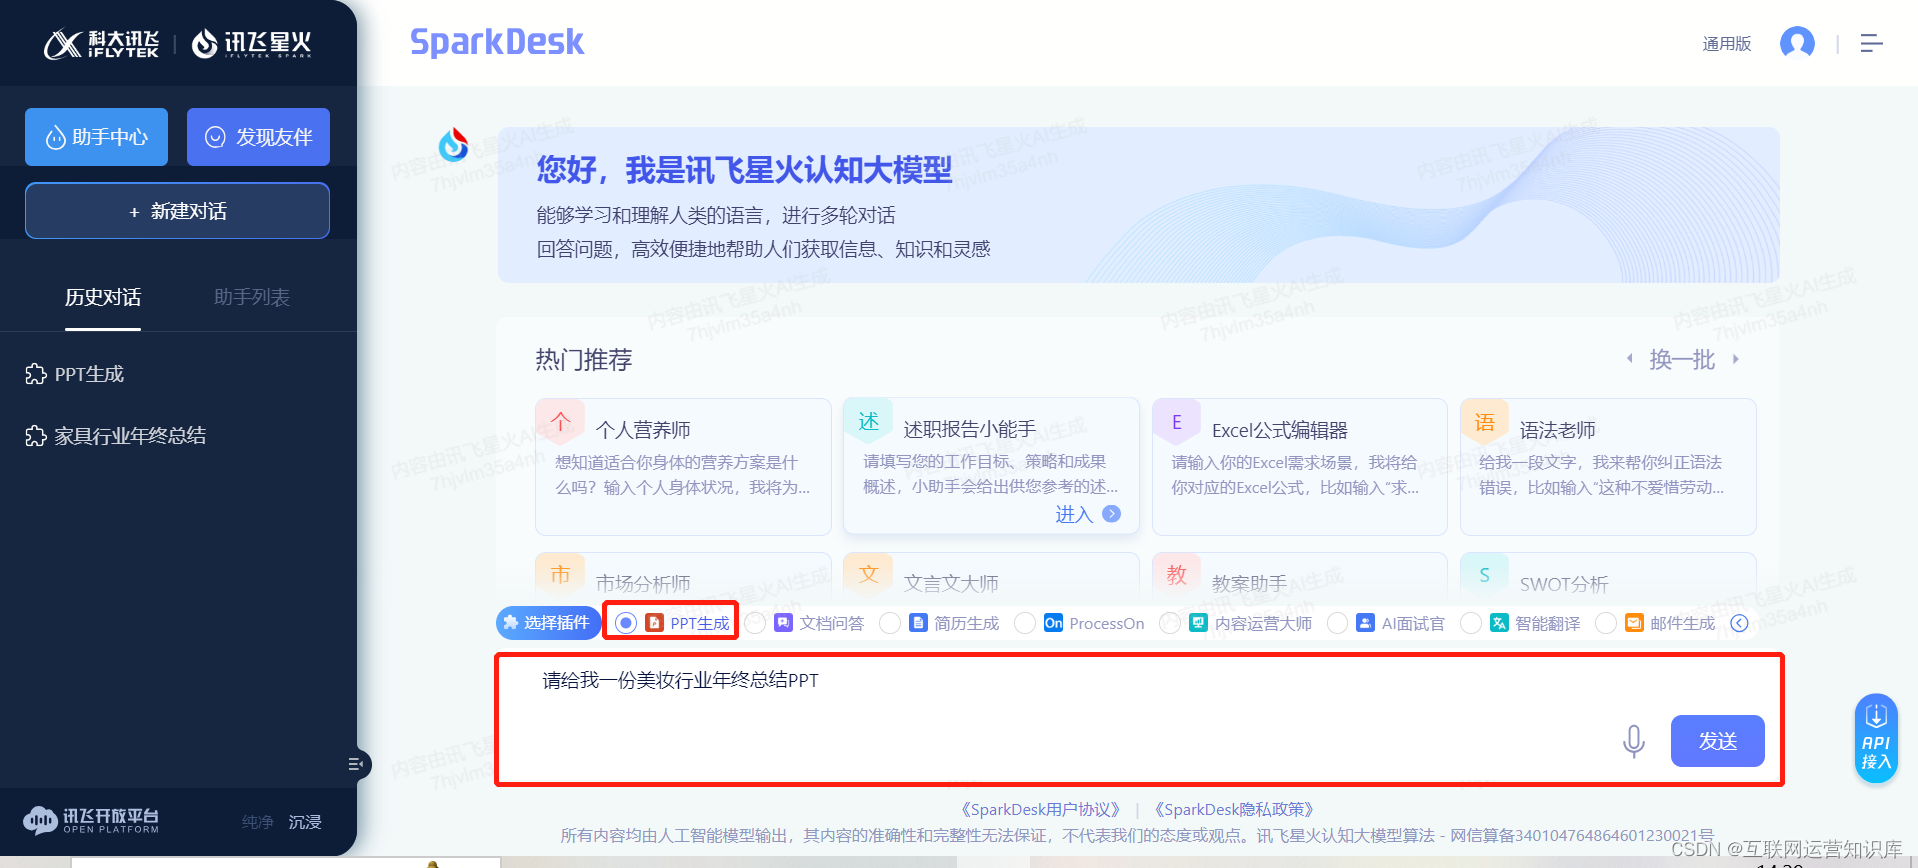Start a new chat with 新建对话
This screenshot has width=1918, height=868.
tap(177, 211)
